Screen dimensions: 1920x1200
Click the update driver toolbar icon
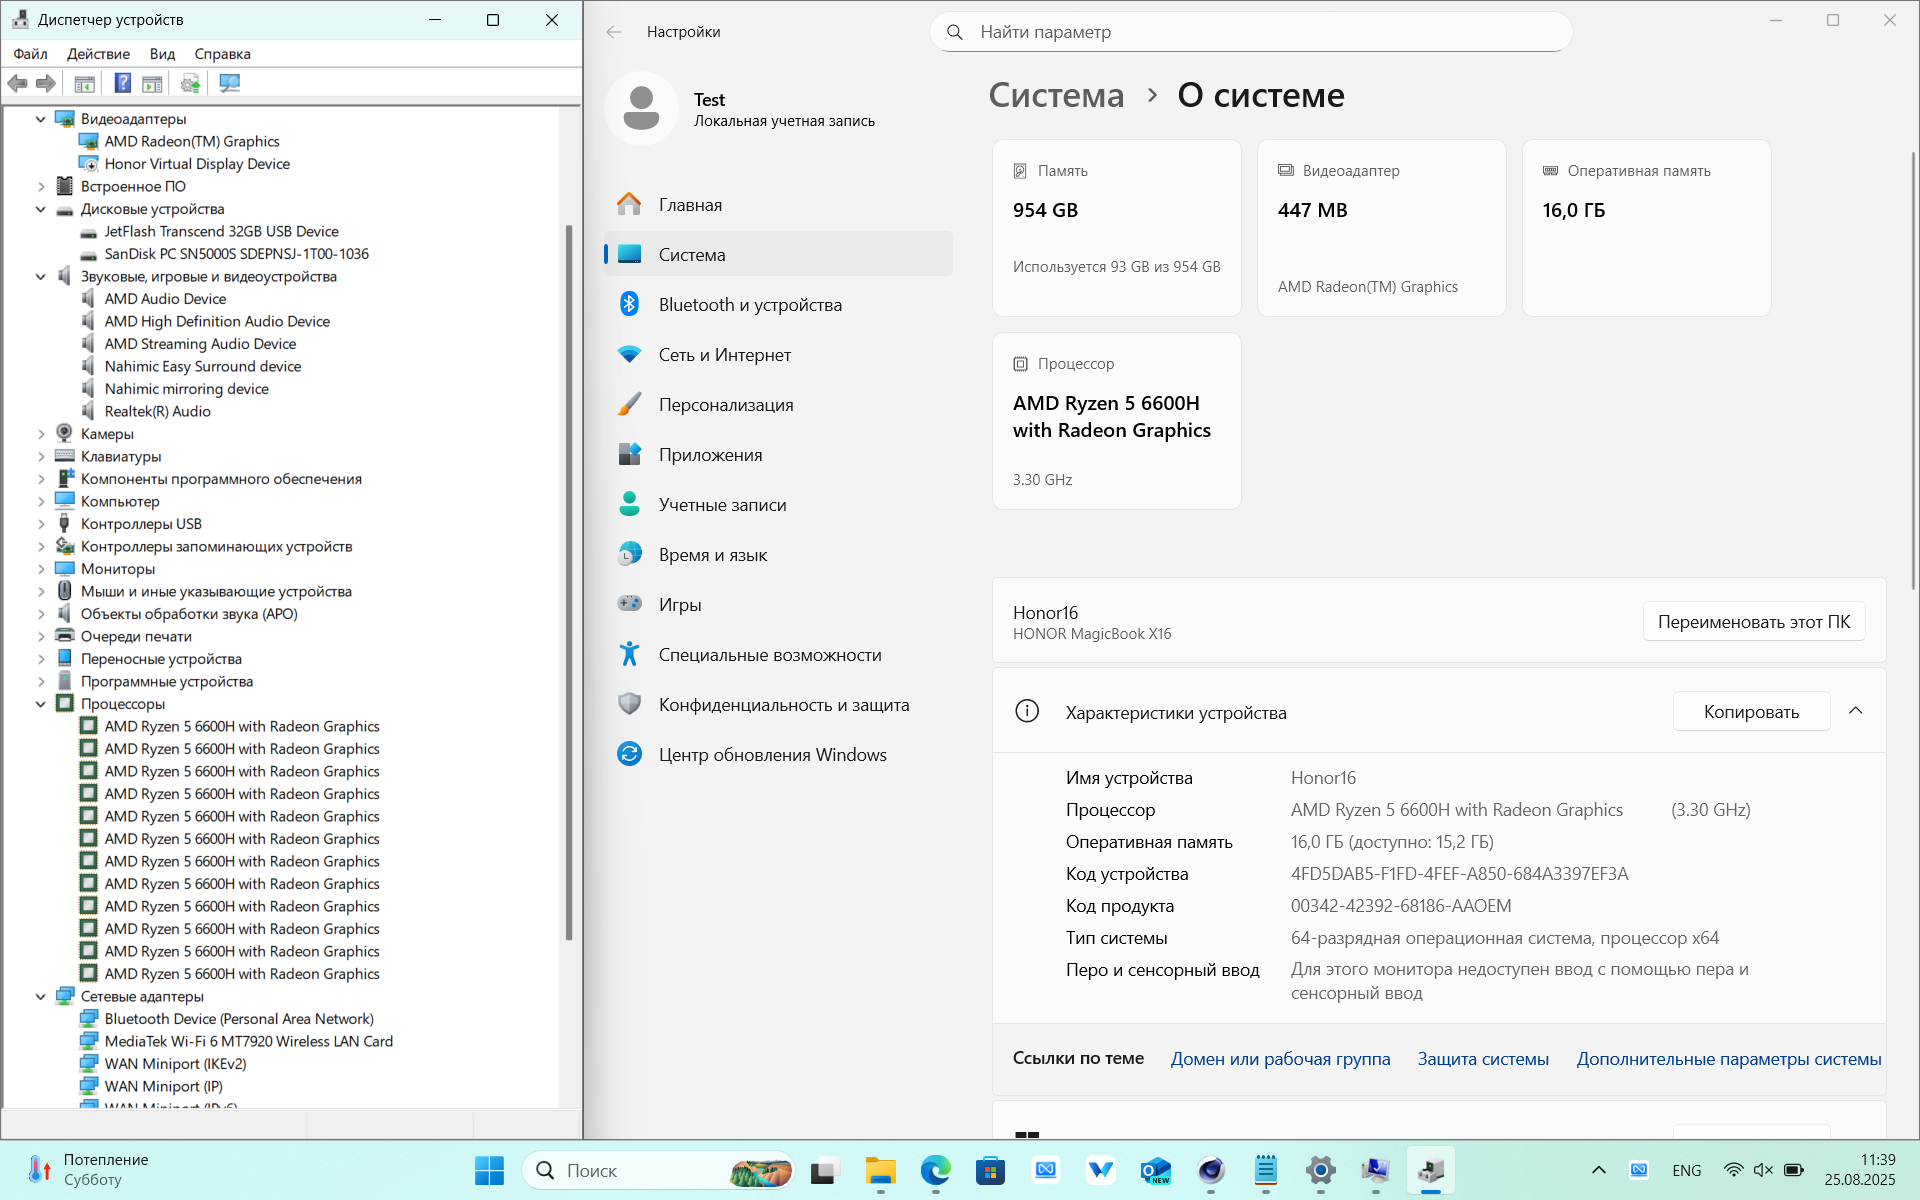[x=190, y=83]
